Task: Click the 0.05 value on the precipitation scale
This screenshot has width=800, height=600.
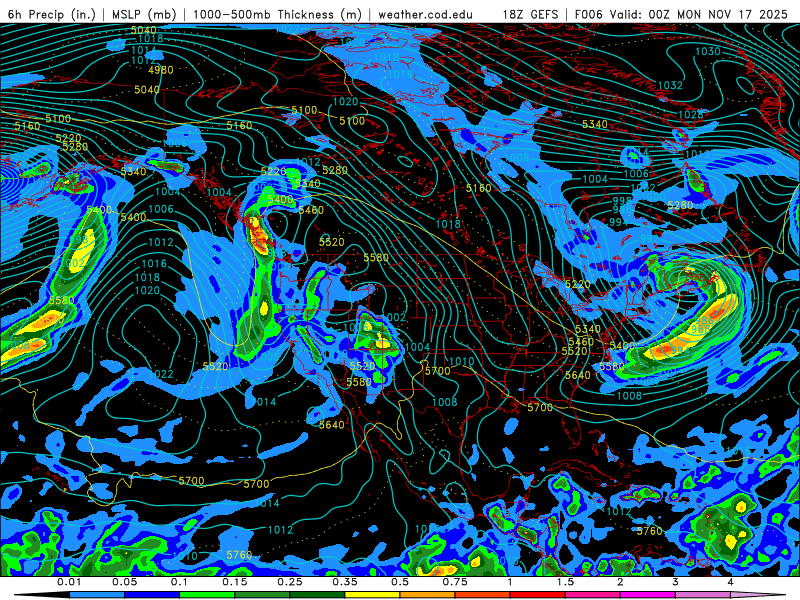Action: 124,582
